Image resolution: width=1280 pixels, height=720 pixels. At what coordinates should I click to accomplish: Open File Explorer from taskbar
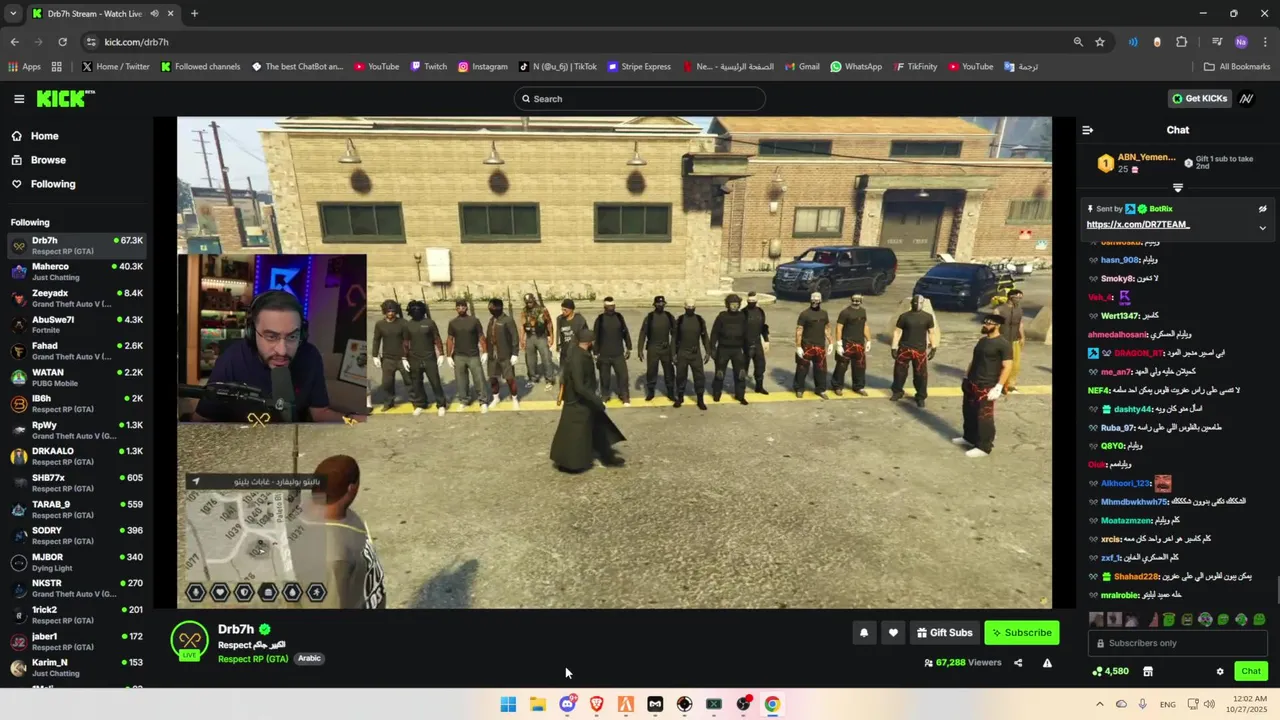pos(538,704)
